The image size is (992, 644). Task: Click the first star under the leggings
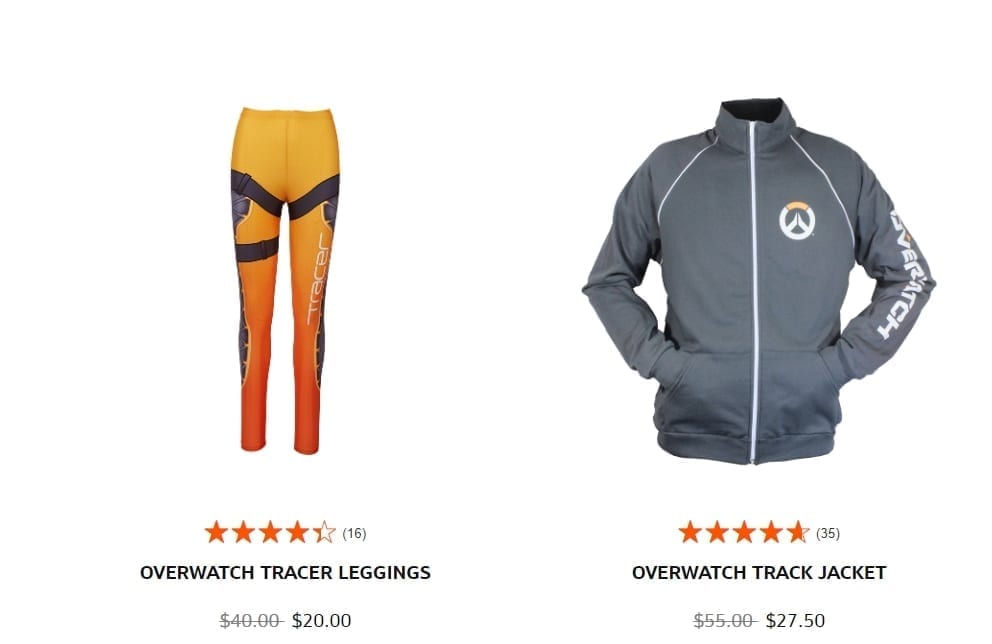216,533
